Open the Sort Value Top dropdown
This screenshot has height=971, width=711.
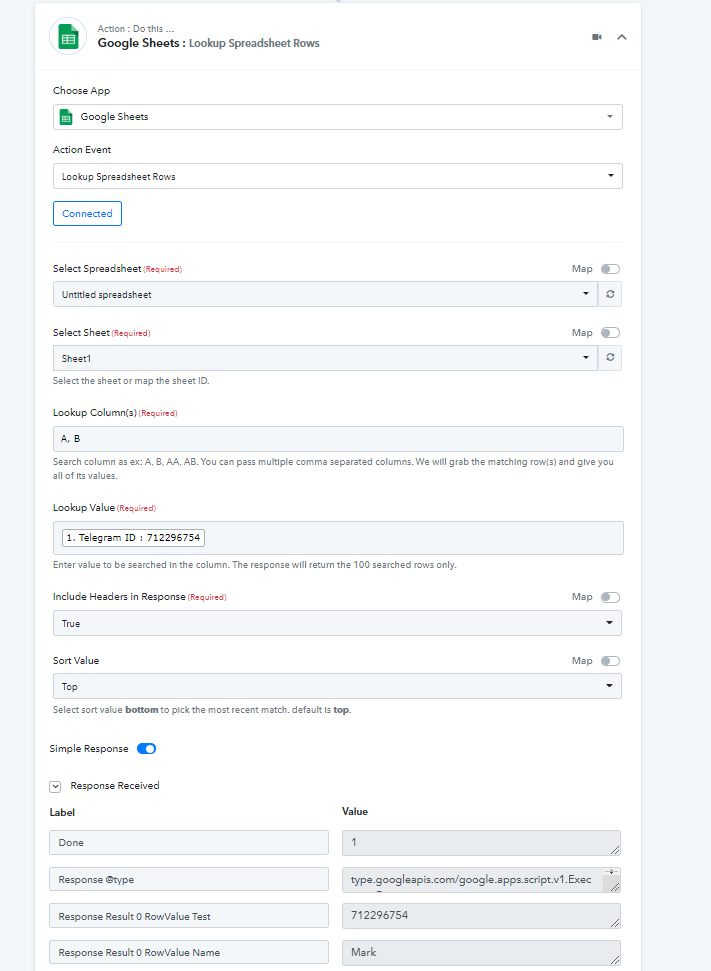338,686
